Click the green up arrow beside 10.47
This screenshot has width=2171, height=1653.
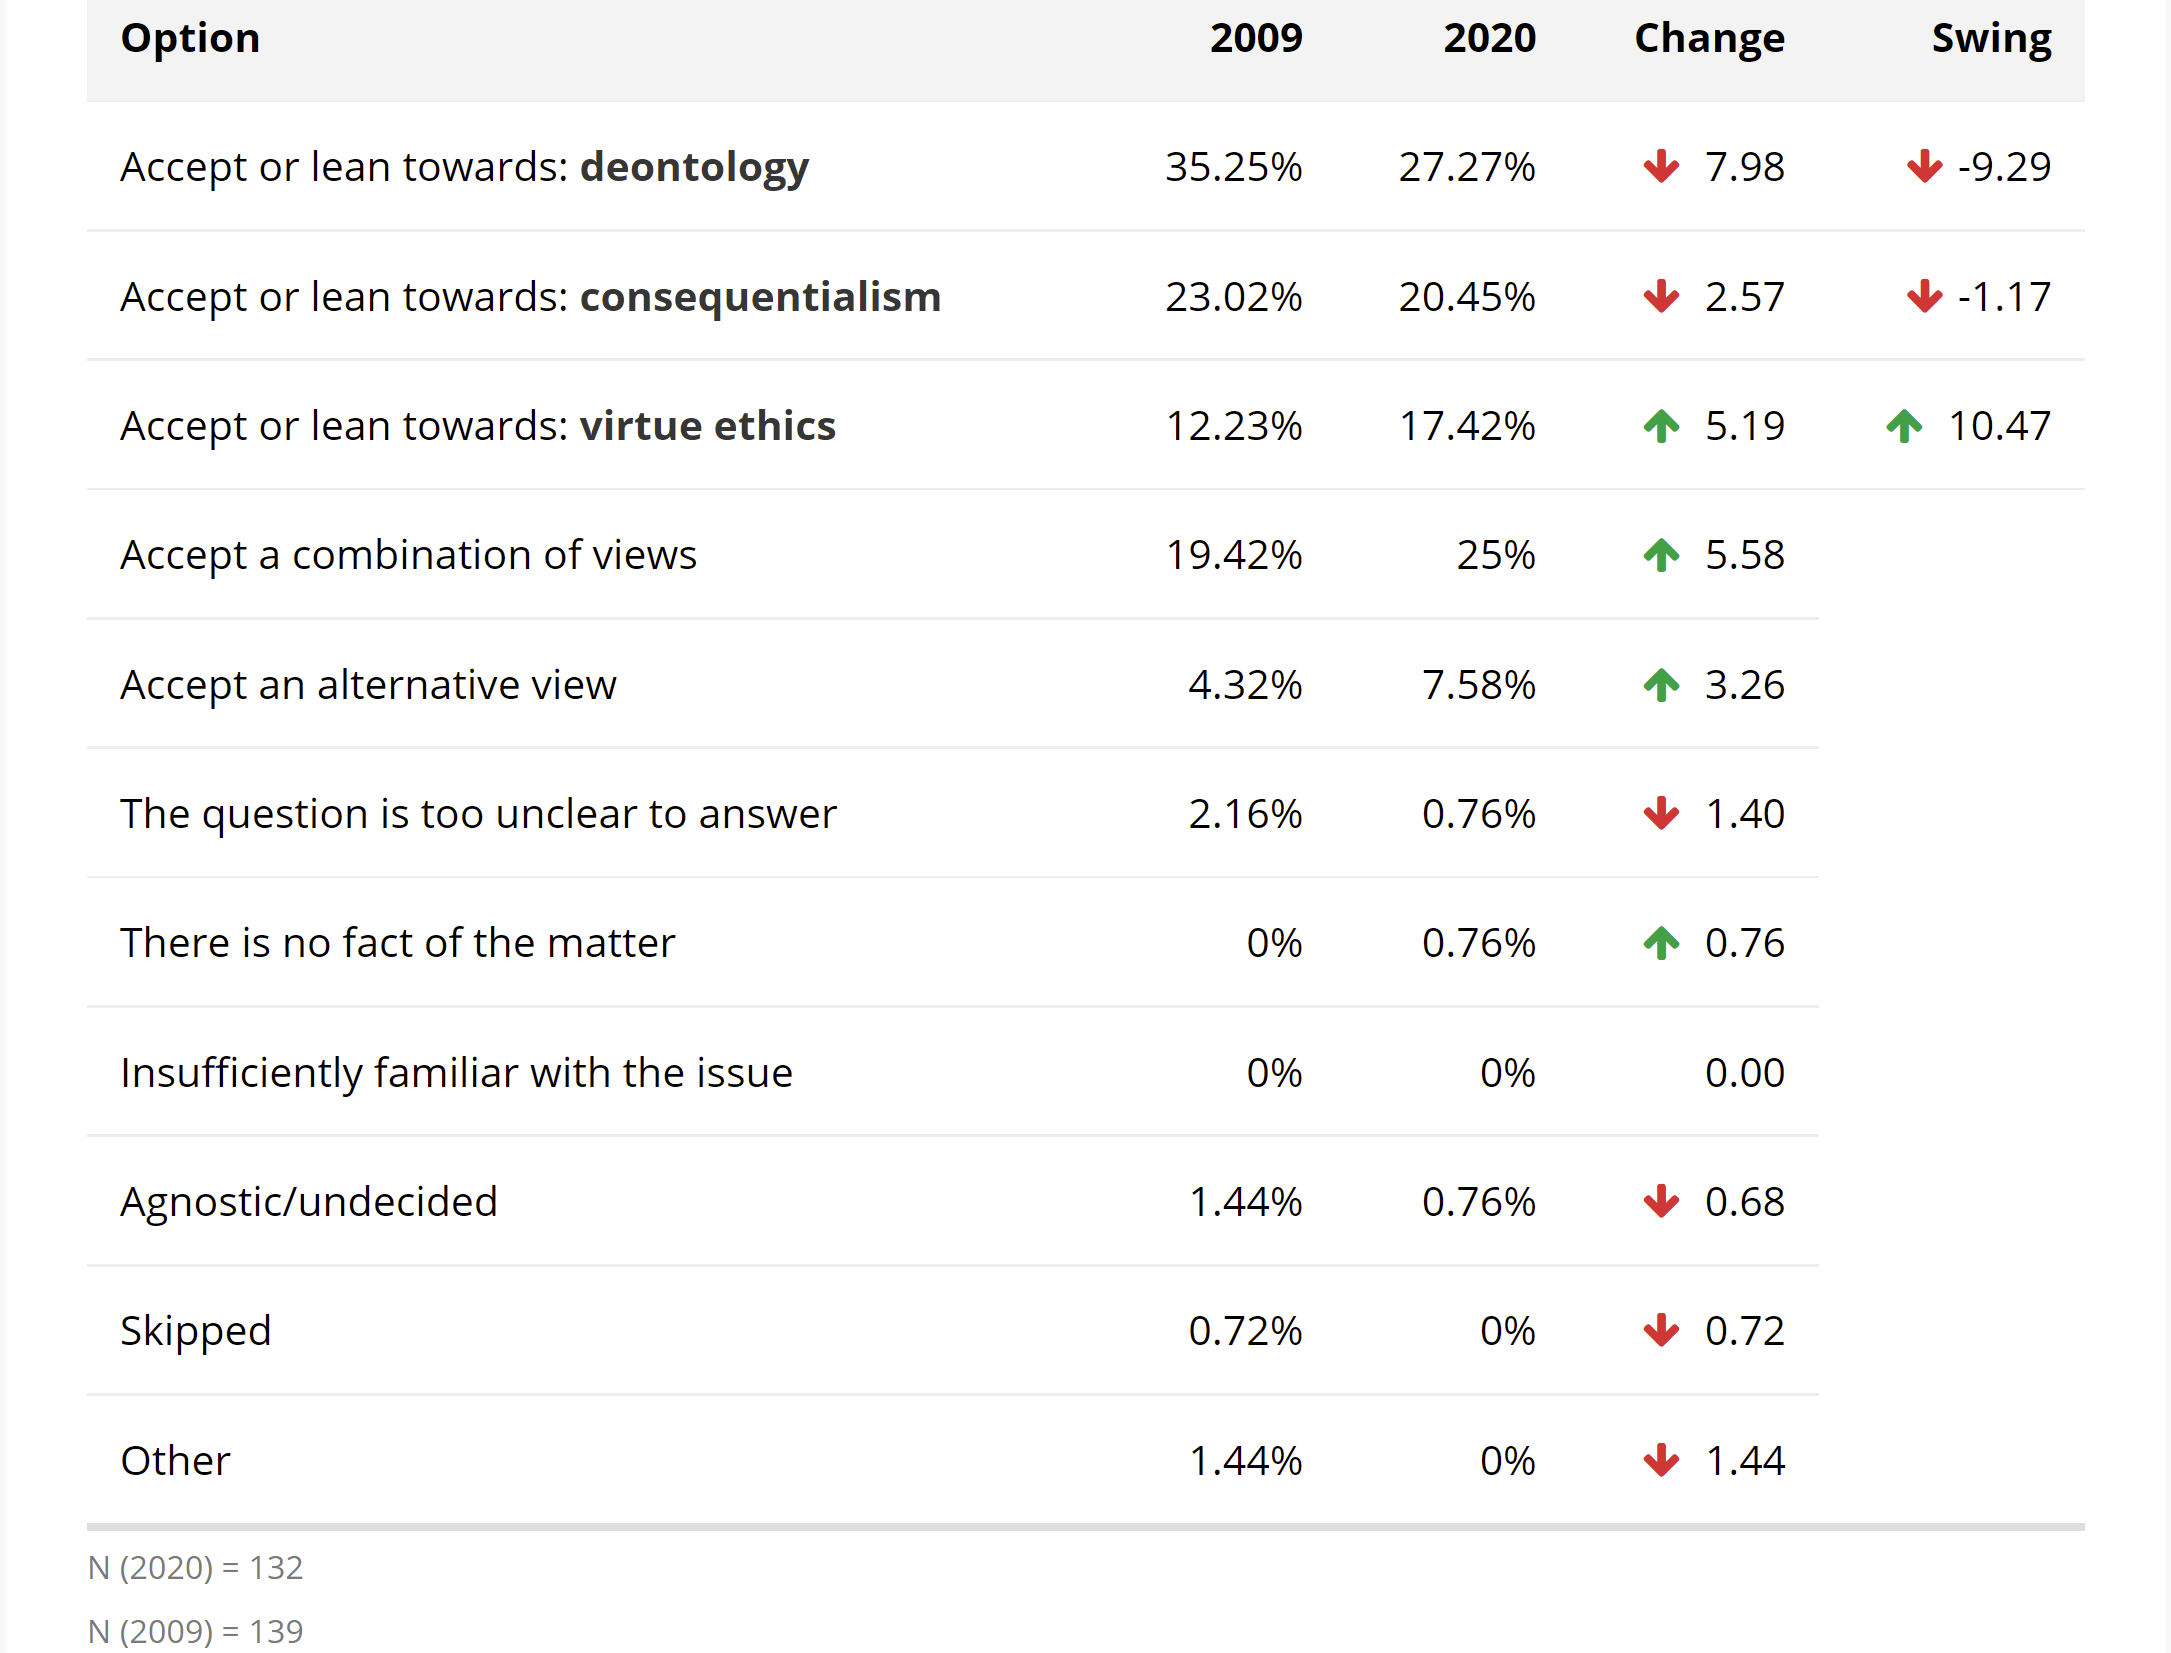click(x=1904, y=426)
